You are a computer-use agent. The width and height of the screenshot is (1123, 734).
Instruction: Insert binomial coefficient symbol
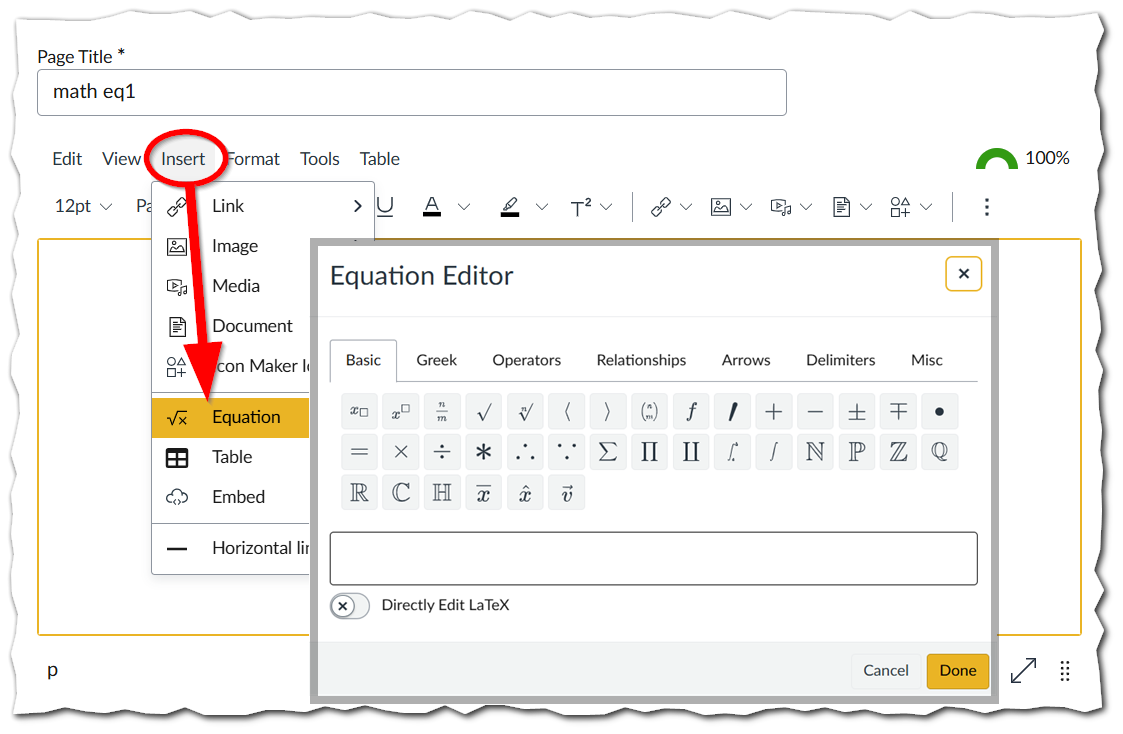click(649, 412)
